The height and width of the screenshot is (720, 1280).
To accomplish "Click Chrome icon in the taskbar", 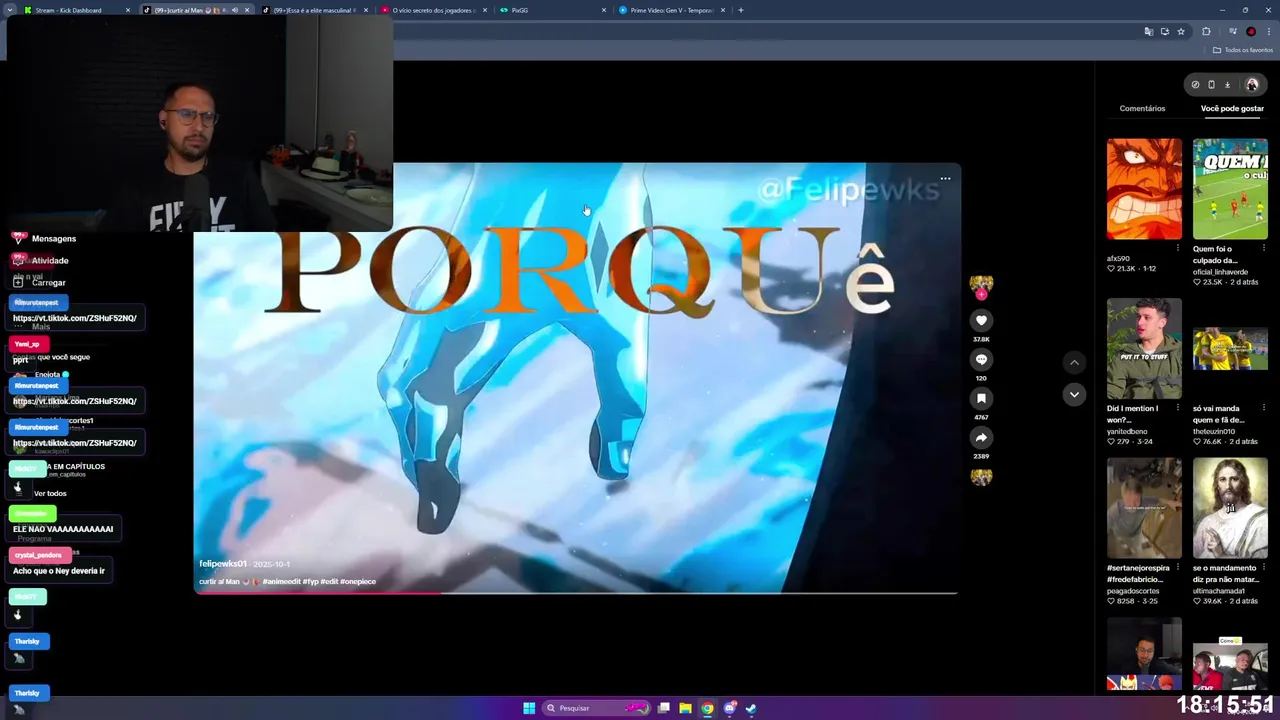I will pos(707,708).
